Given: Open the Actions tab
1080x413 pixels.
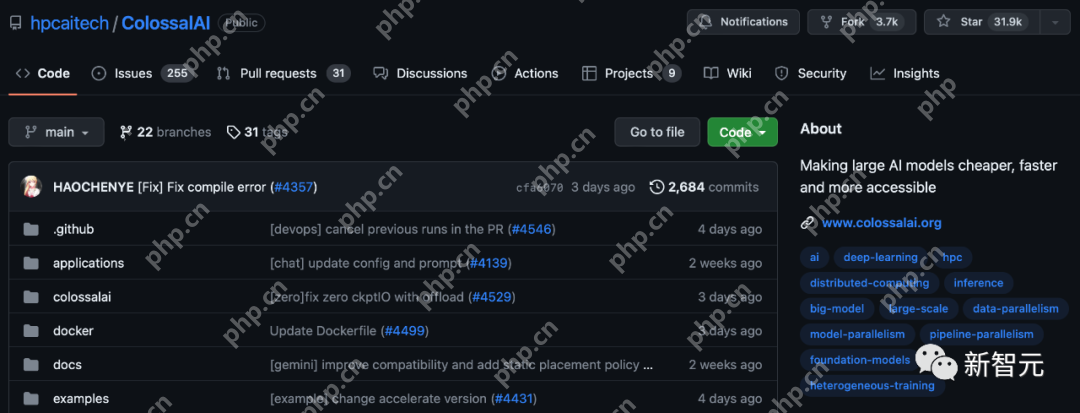Looking at the screenshot, I should click(526, 73).
